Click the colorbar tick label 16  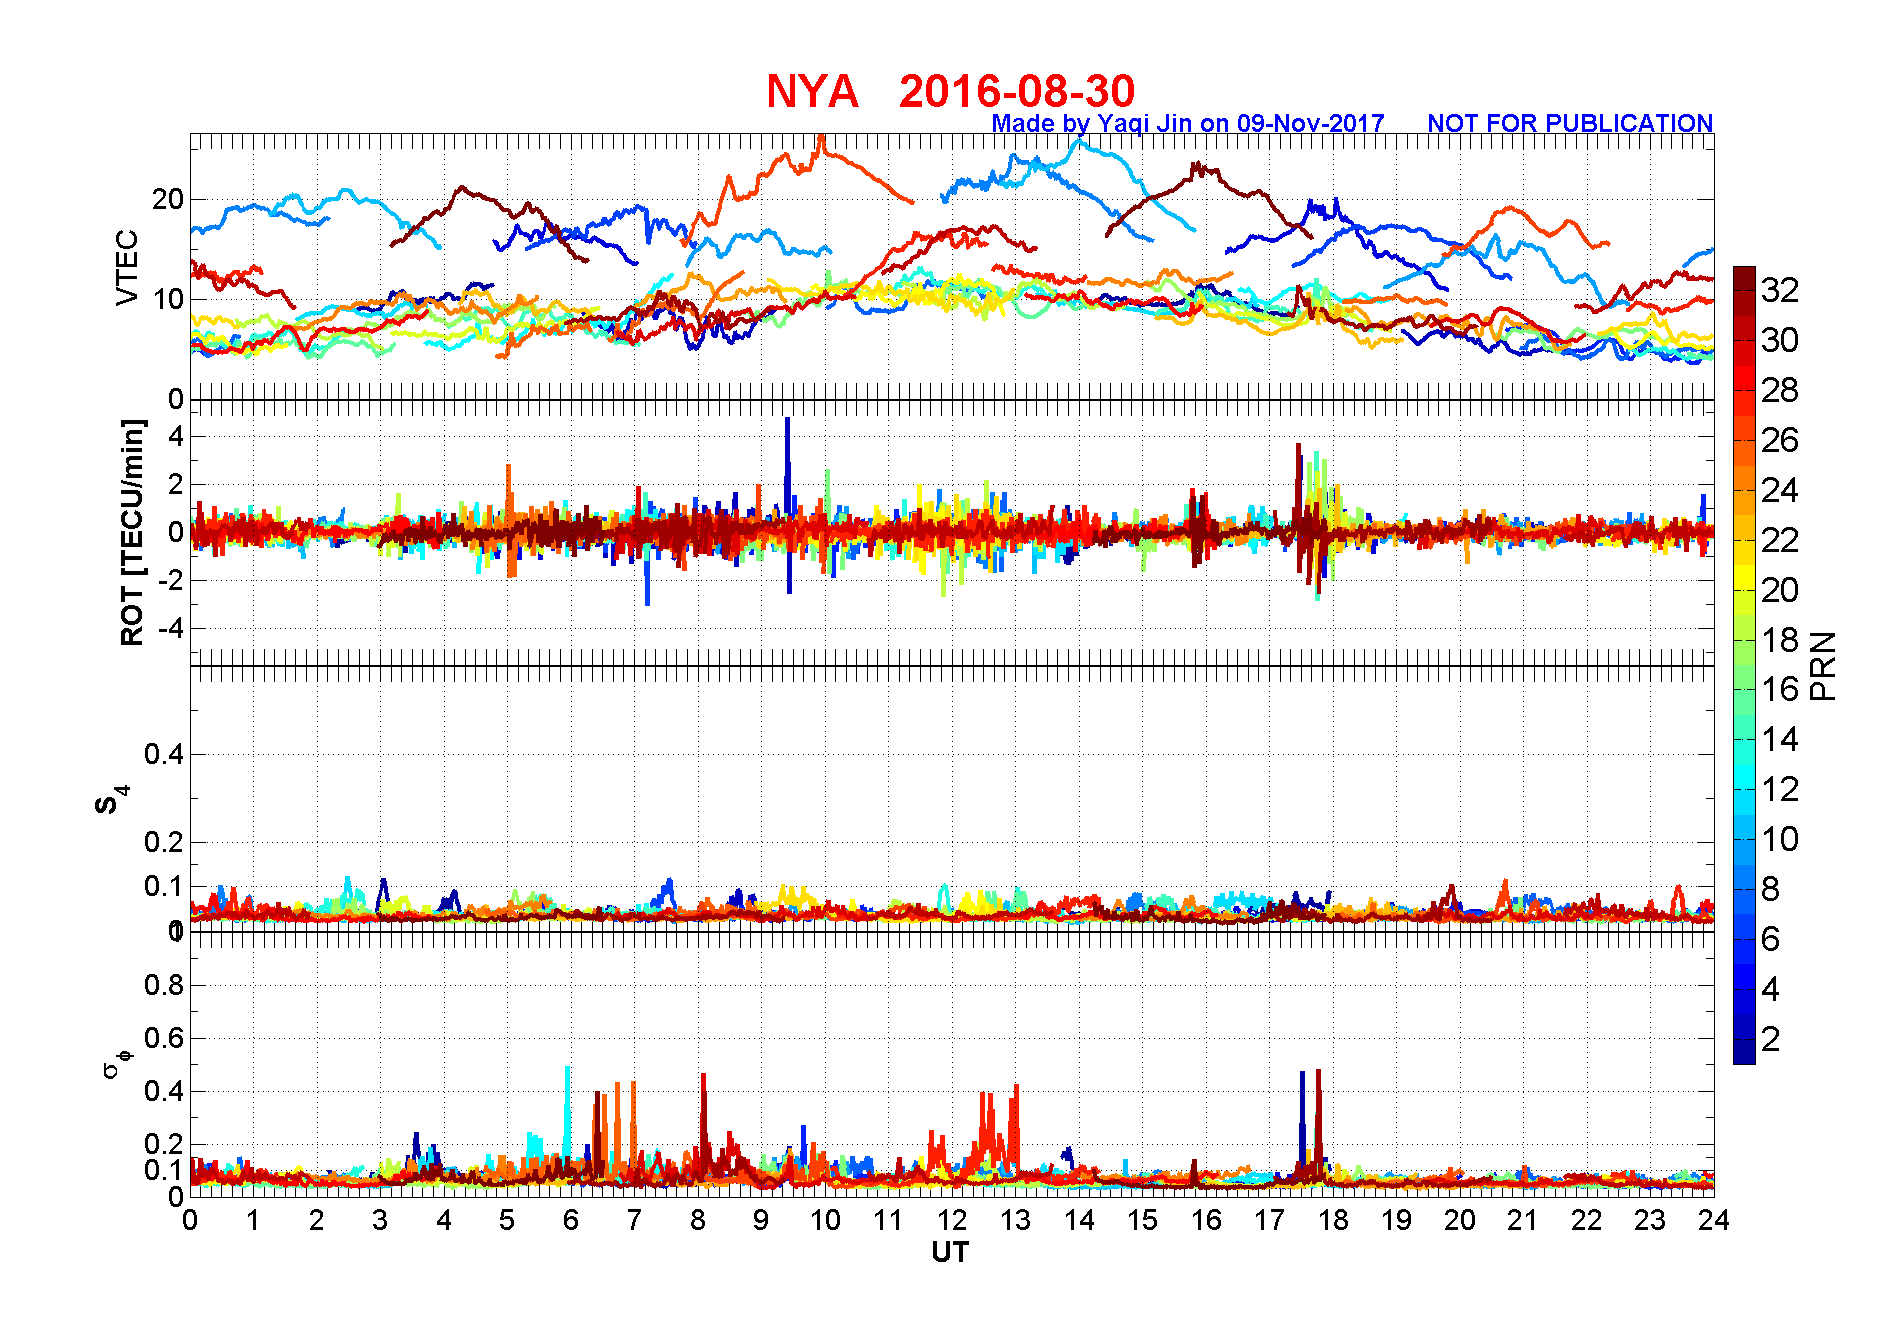(1780, 689)
